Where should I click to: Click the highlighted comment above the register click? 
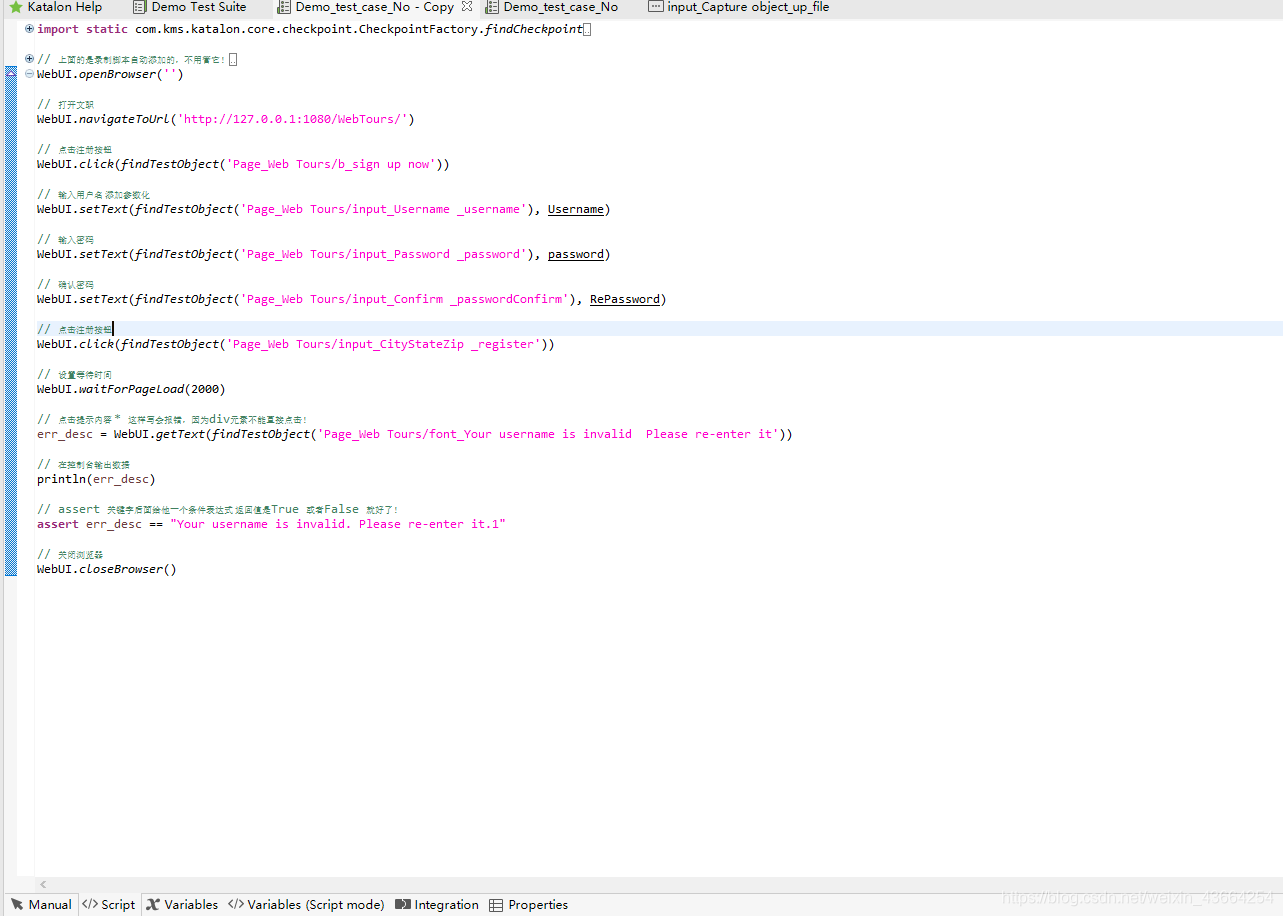point(75,329)
